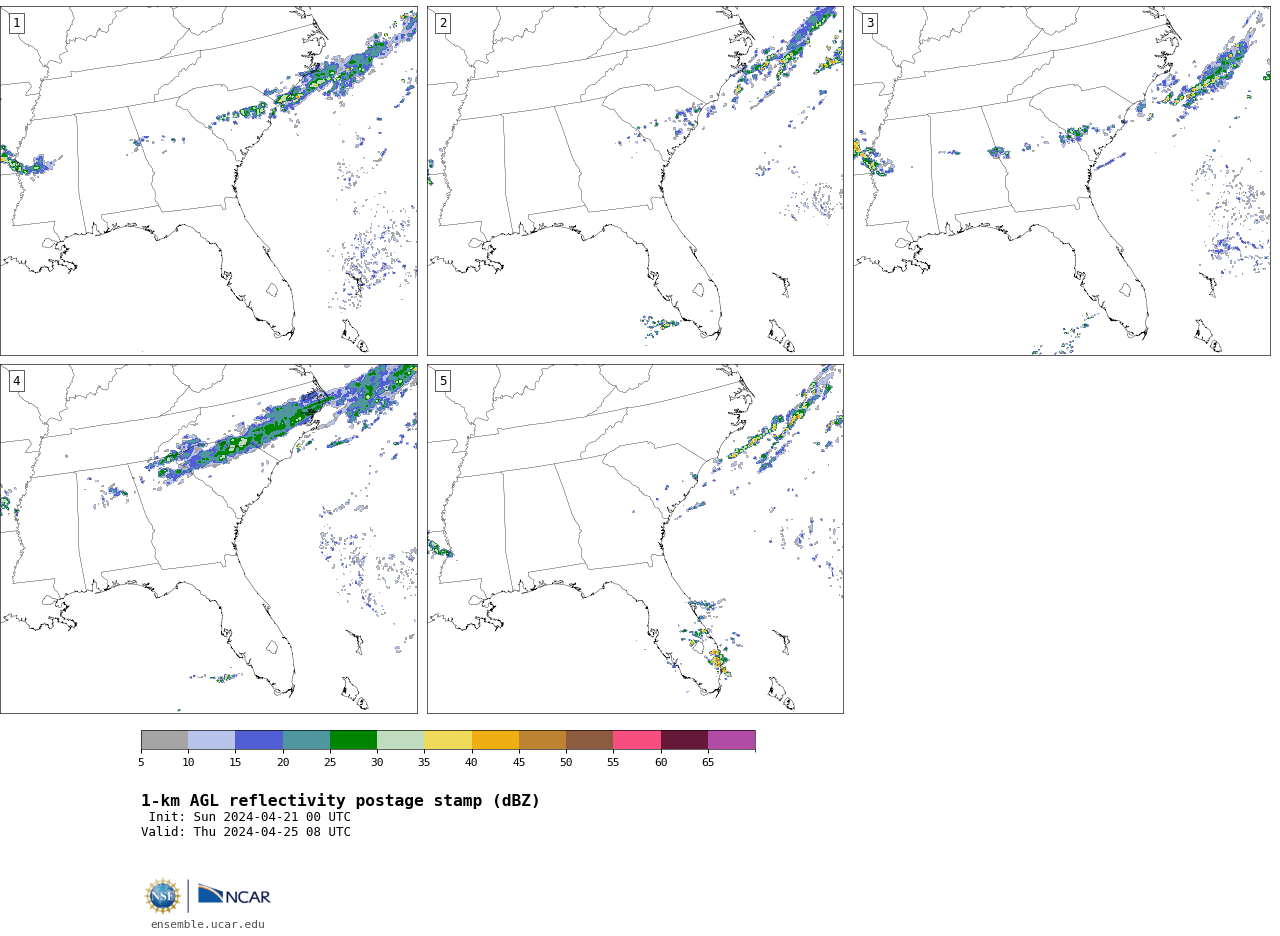The image size is (1280, 936).
Task: Click the colorbar tick label 30
Action: [377, 763]
